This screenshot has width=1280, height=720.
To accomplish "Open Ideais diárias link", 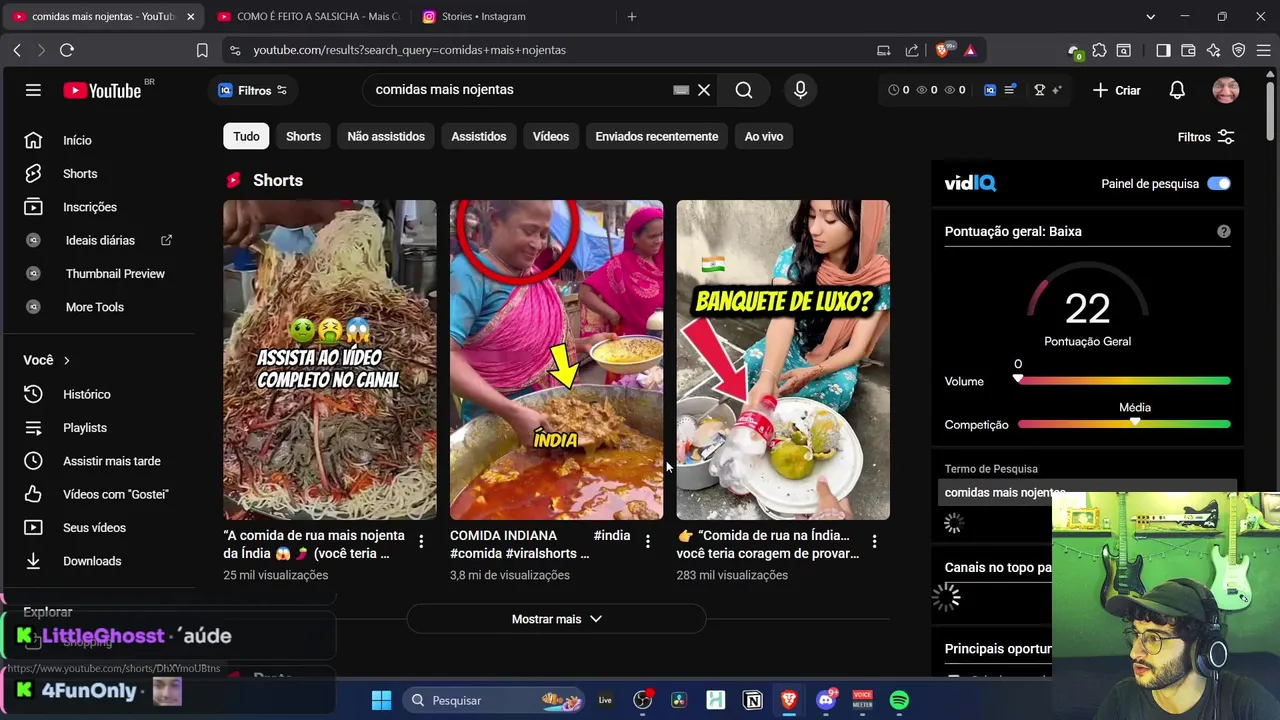I will click(100, 240).
